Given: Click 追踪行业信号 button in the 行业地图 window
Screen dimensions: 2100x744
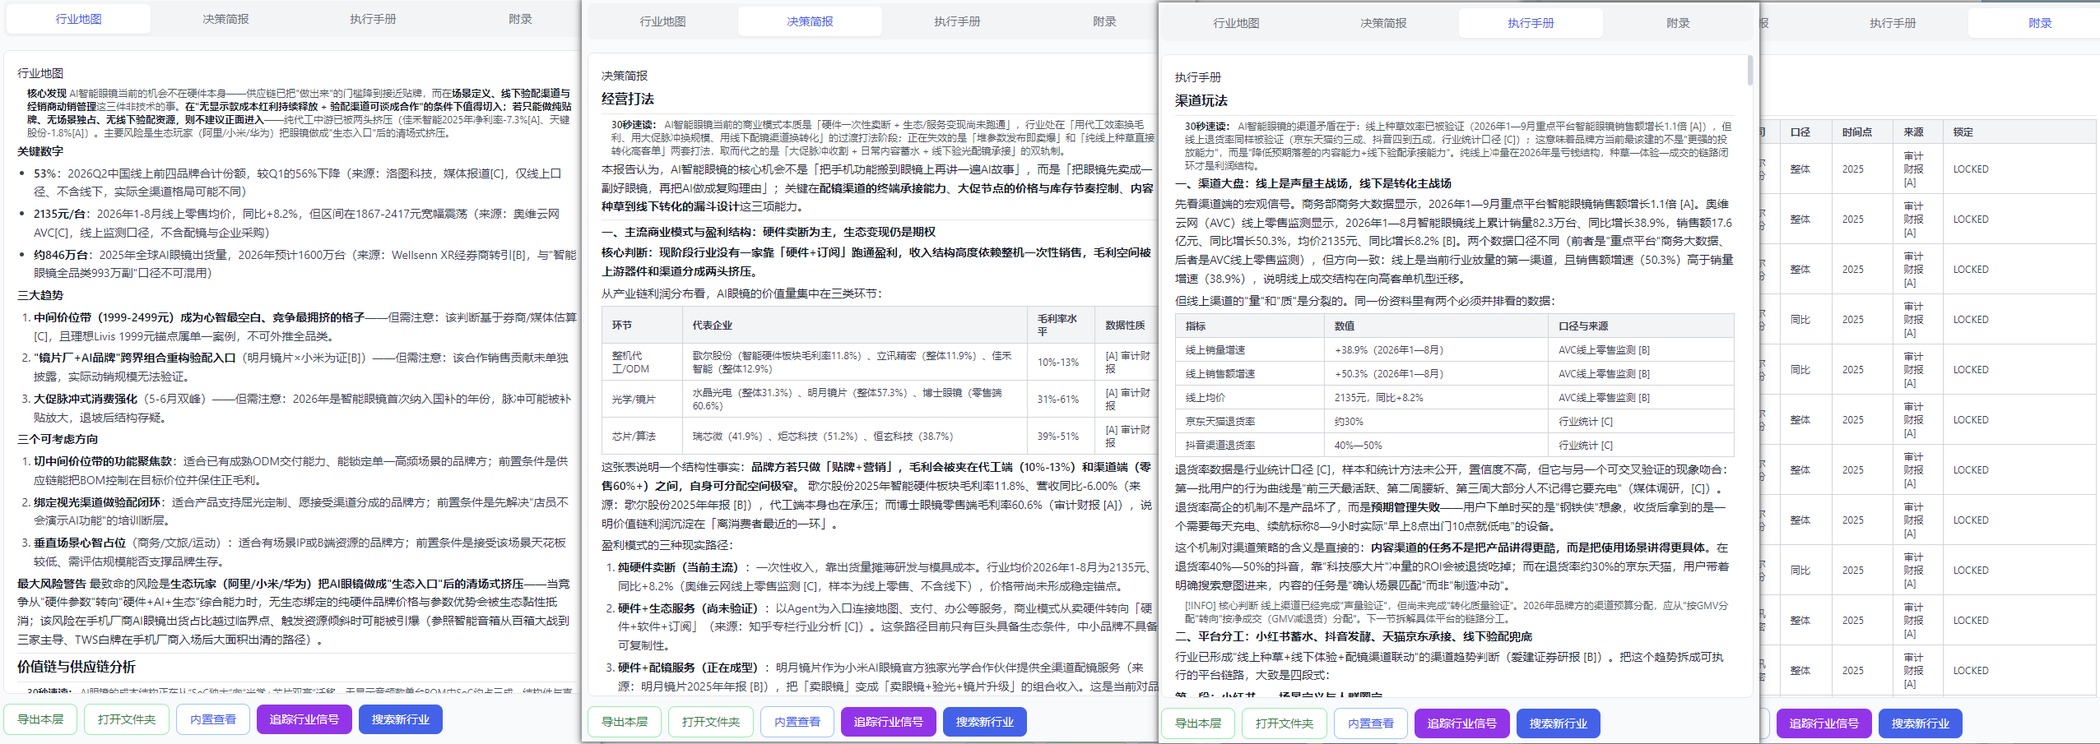Looking at the screenshot, I should 304,719.
